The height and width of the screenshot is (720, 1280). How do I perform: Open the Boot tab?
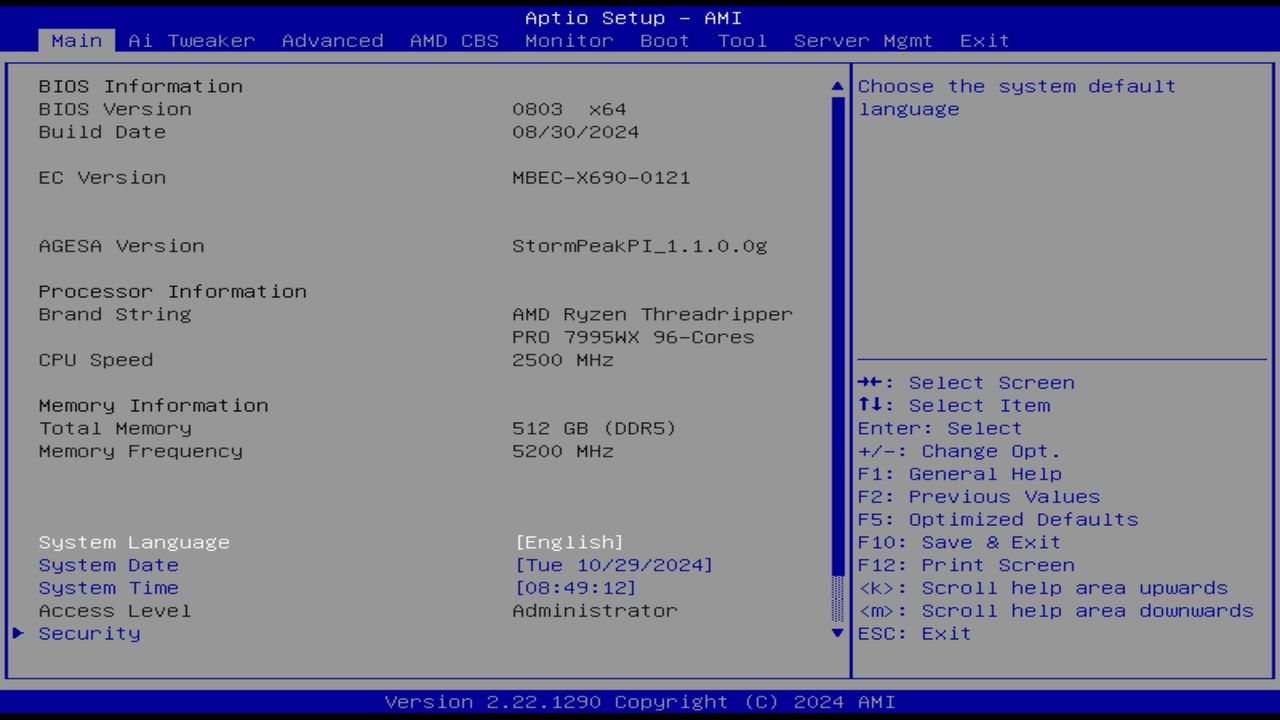[x=665, y=41]
